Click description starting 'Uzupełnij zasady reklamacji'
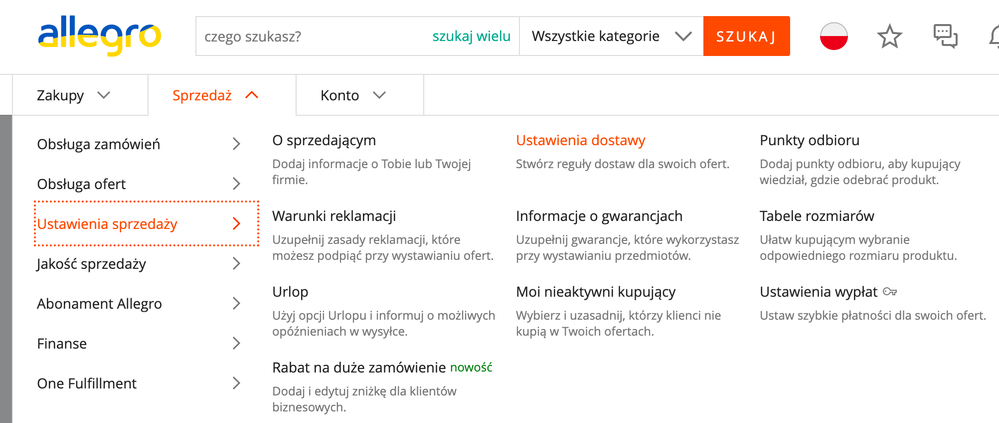Screen dimensions: 999x423 click(383, 248)
